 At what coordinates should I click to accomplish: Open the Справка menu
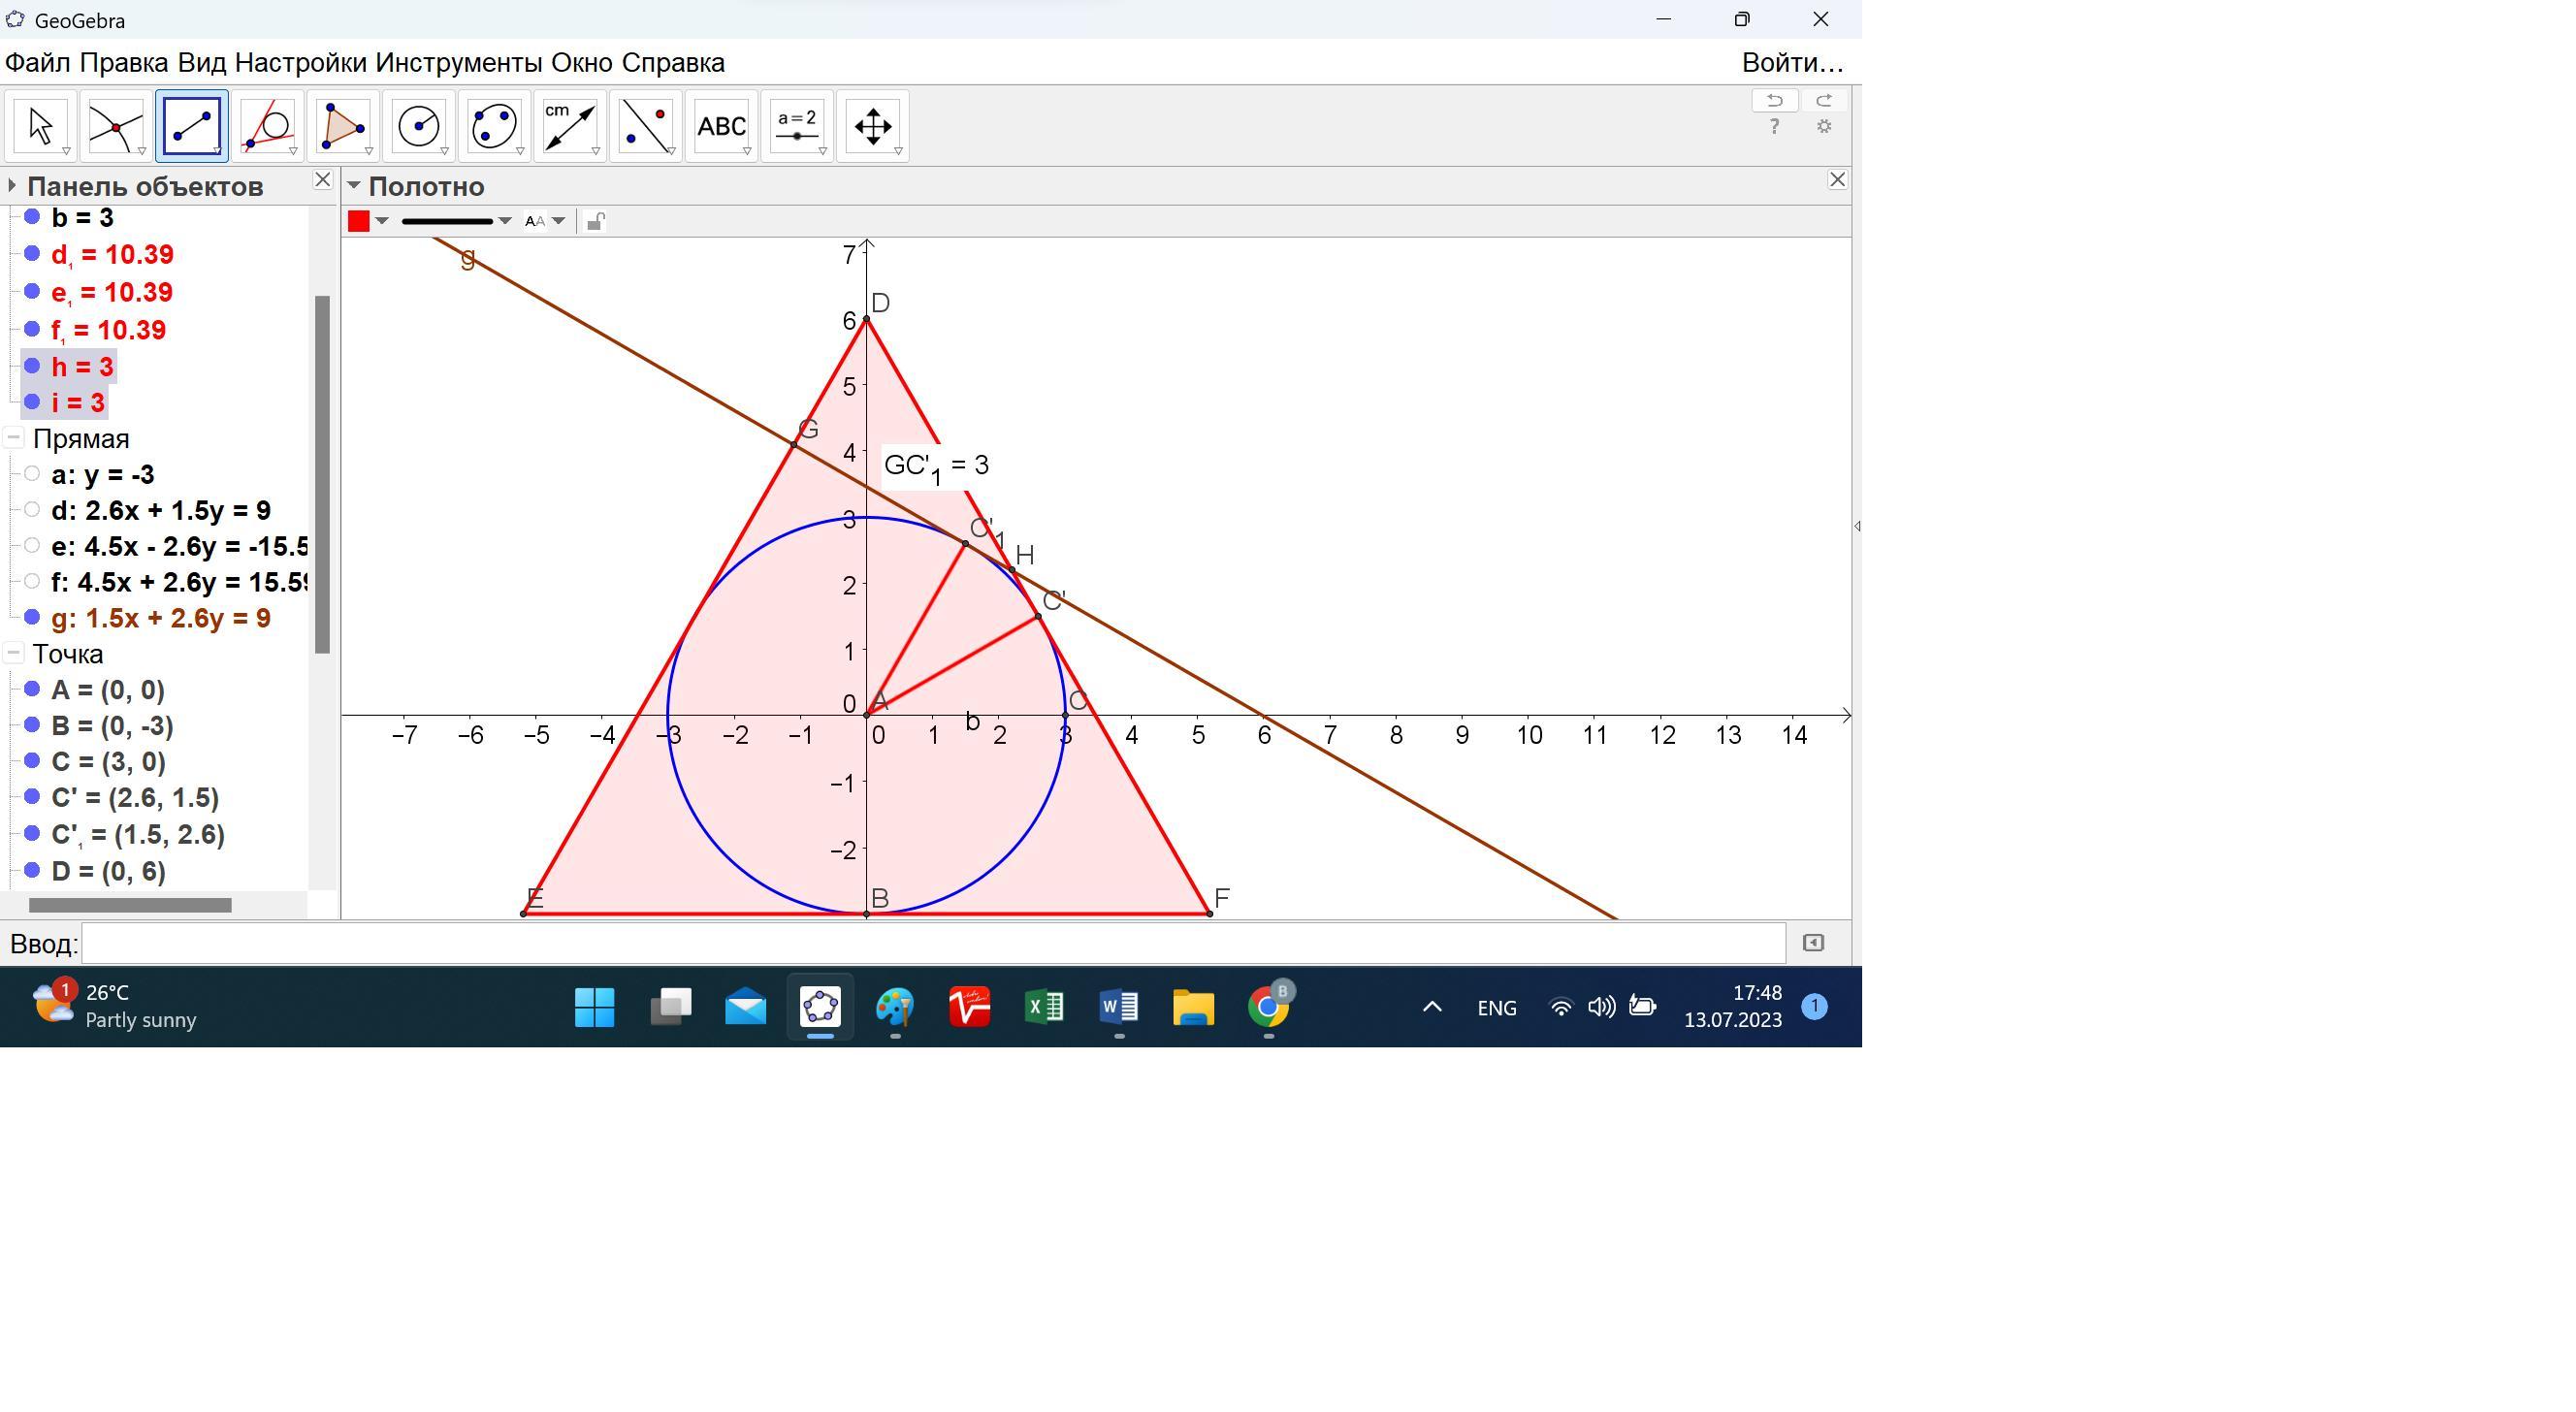pyautogui.click(x=673, y=63)
